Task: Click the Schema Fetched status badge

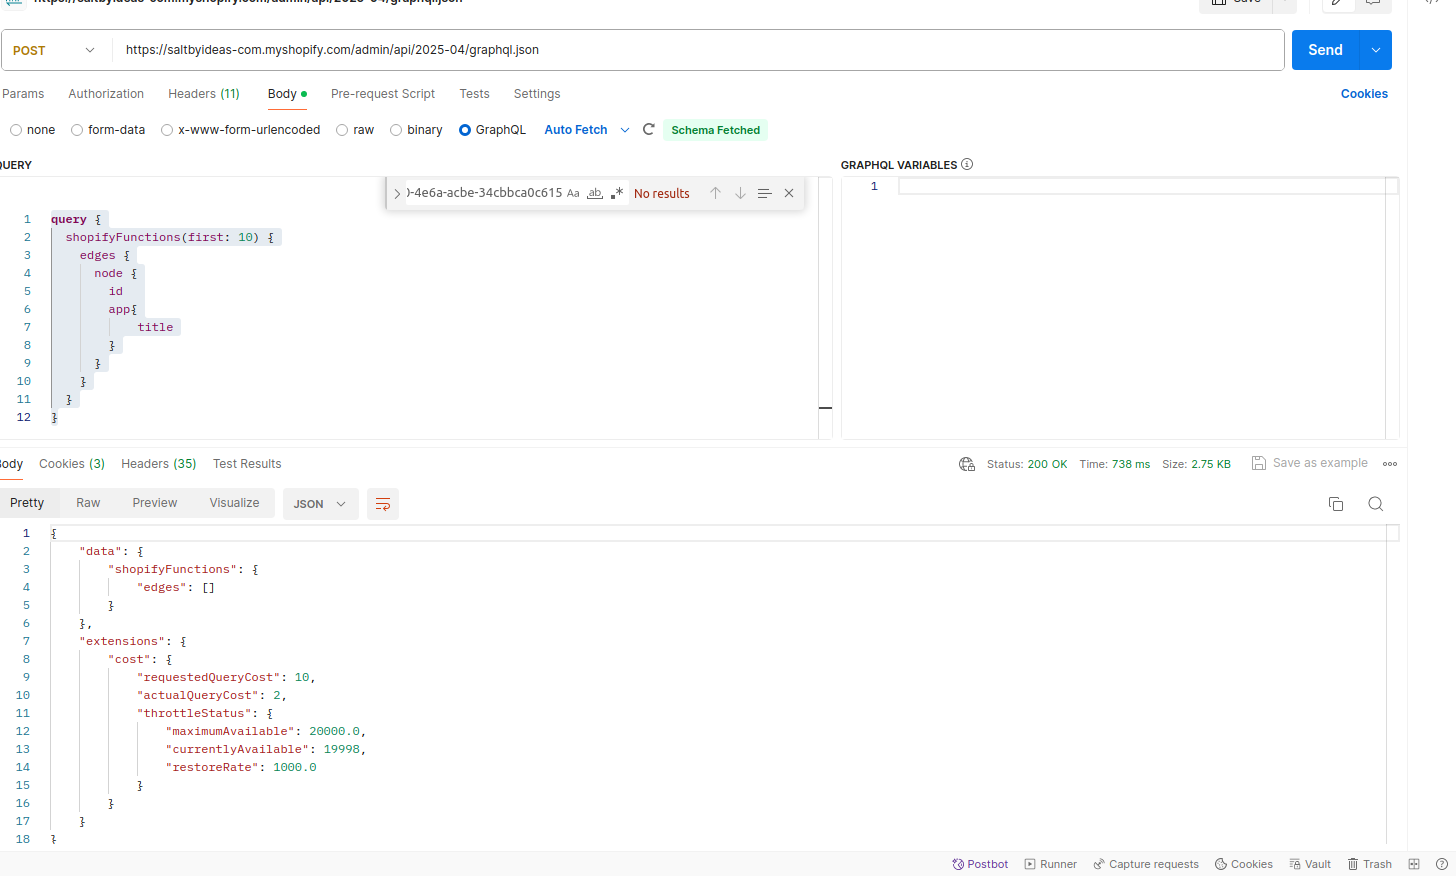Action: pyautogui.click(x=716, y=130)
